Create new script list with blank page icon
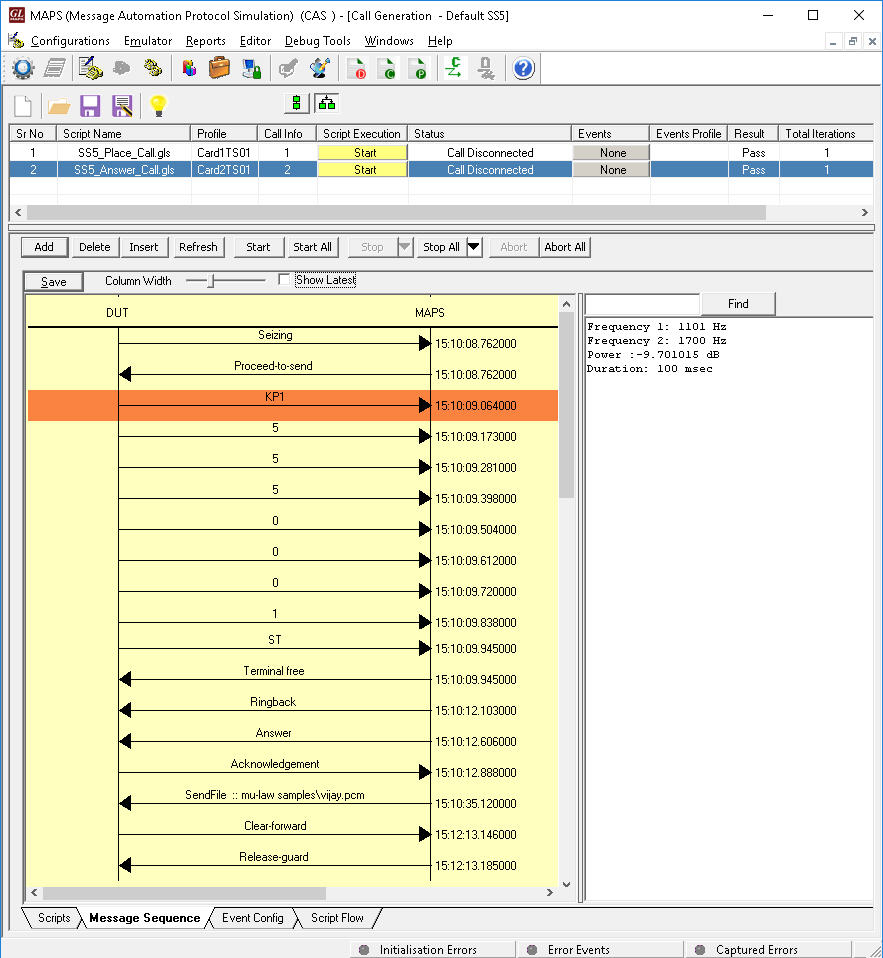 click(23, 106)
